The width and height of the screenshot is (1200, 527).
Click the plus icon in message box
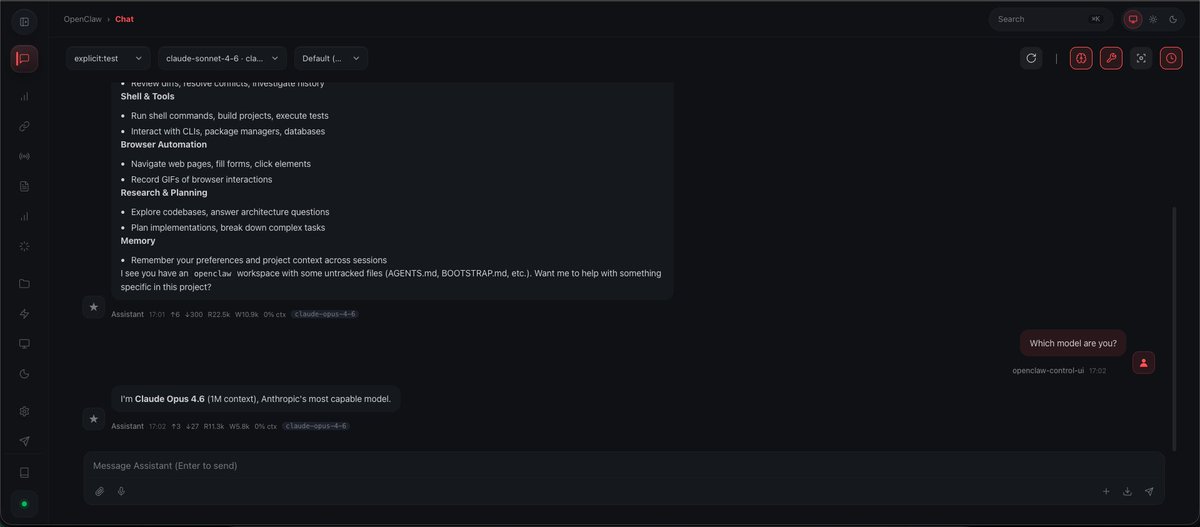point(1106,491)
